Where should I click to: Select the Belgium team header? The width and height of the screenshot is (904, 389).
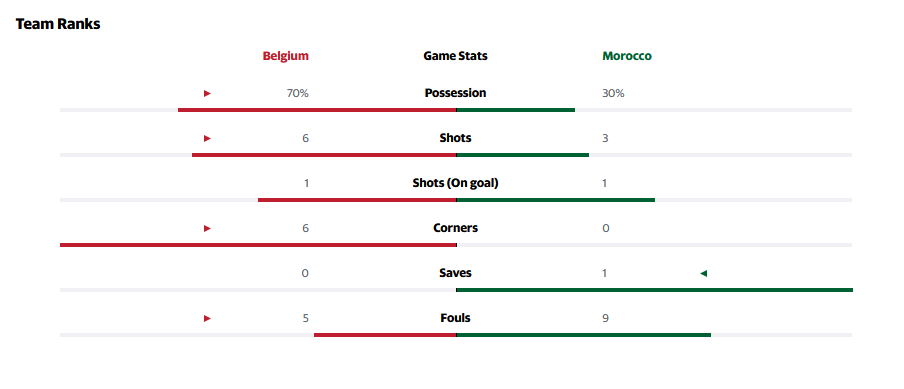[285, 56]
